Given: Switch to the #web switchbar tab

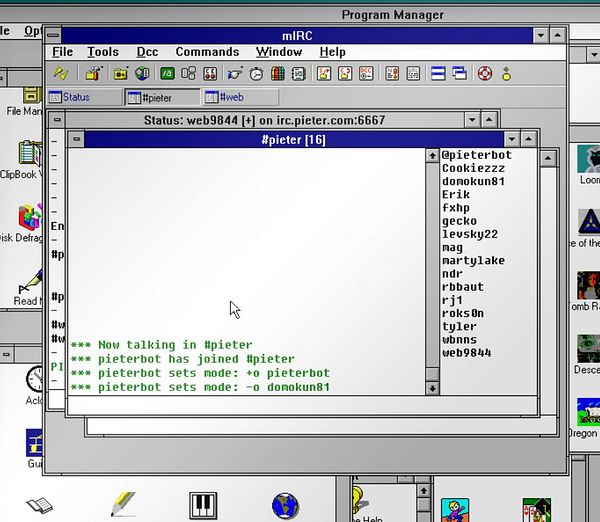Looking at the screenshot, I should pos(241,97).
